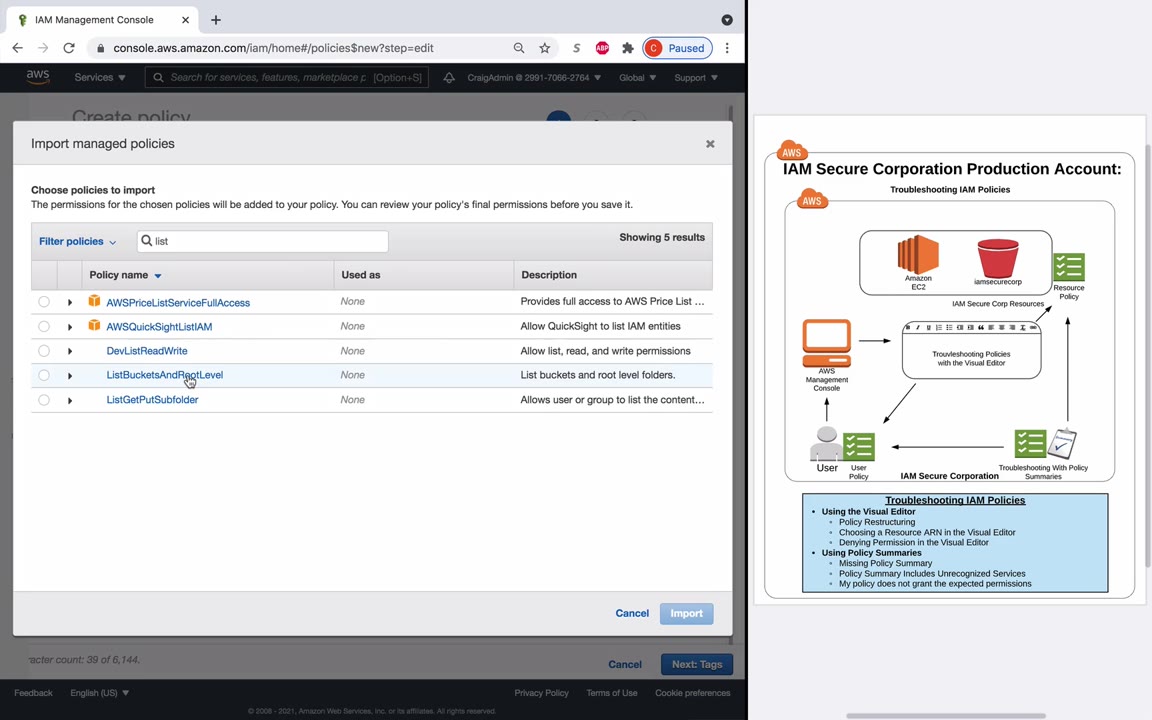Close the IAM Management Console tab

[185, 20]
